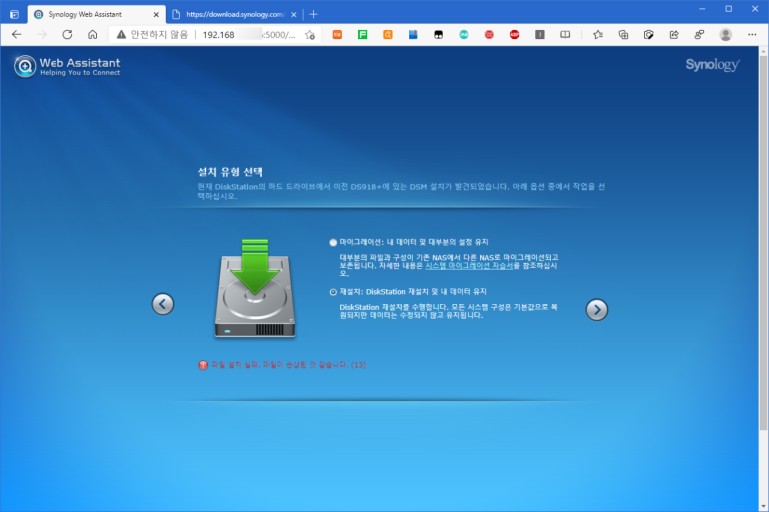Open a new browser tab

pyautogui.click(x=313, y=14)
